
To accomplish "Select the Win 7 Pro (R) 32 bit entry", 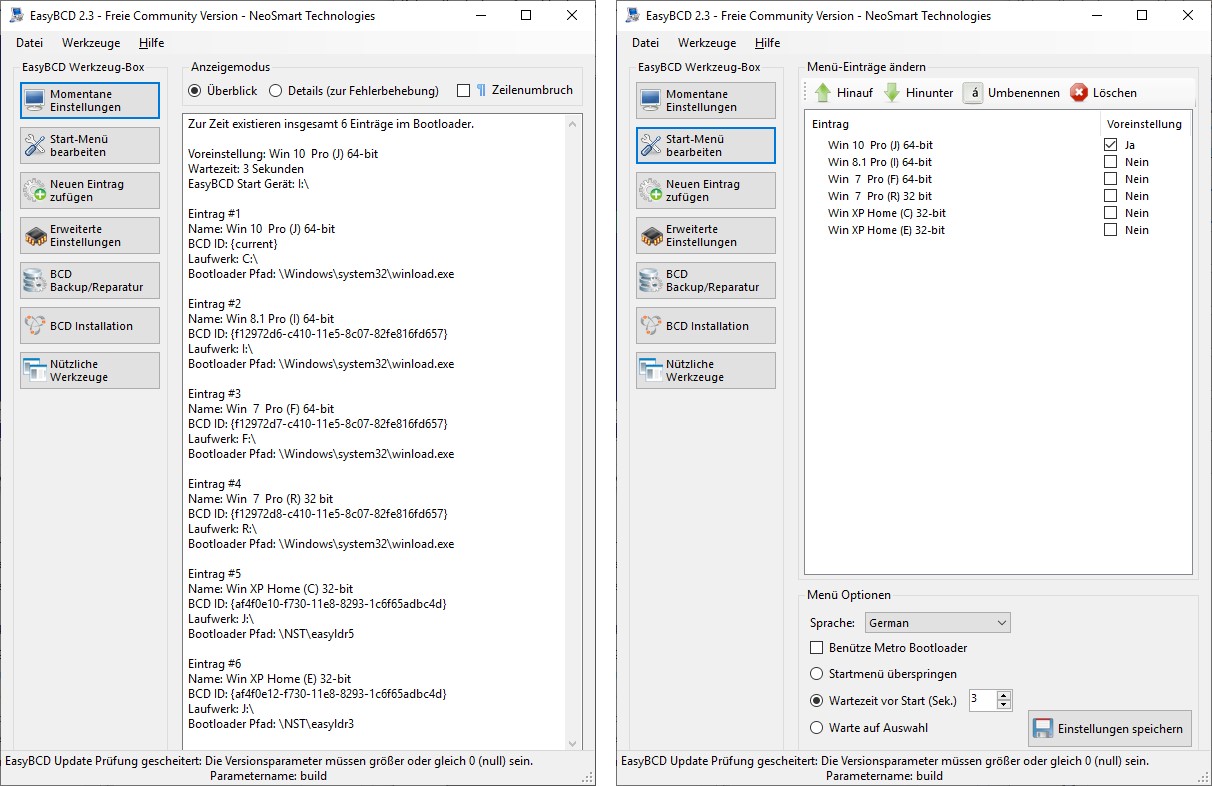I will point(880,196).
